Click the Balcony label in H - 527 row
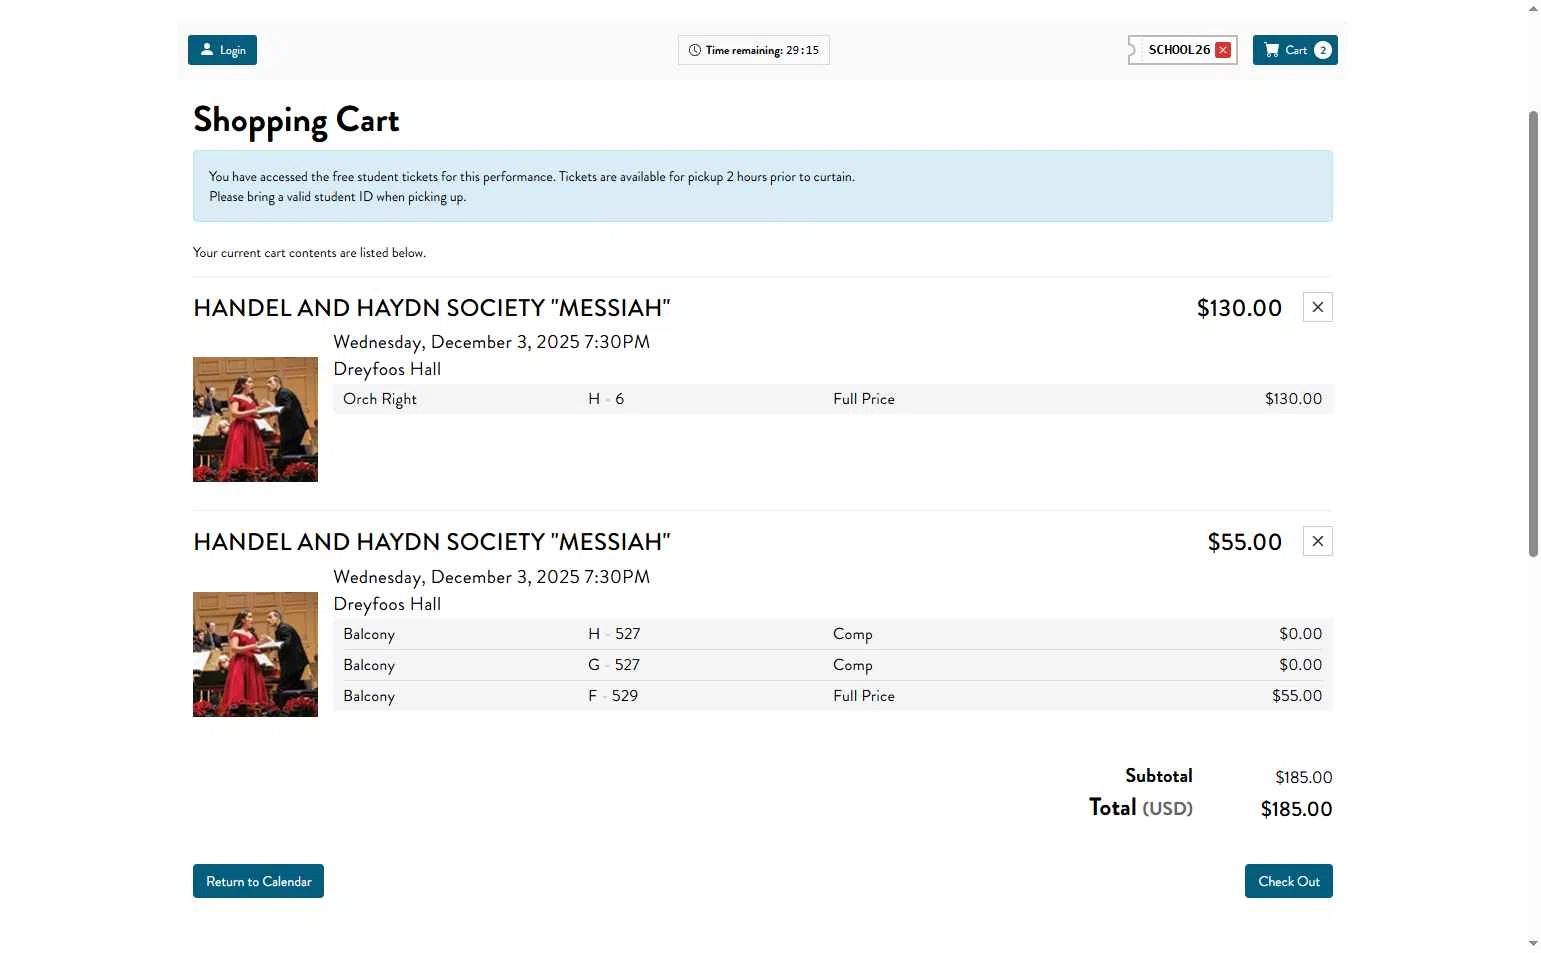 (x=369, y=634)
